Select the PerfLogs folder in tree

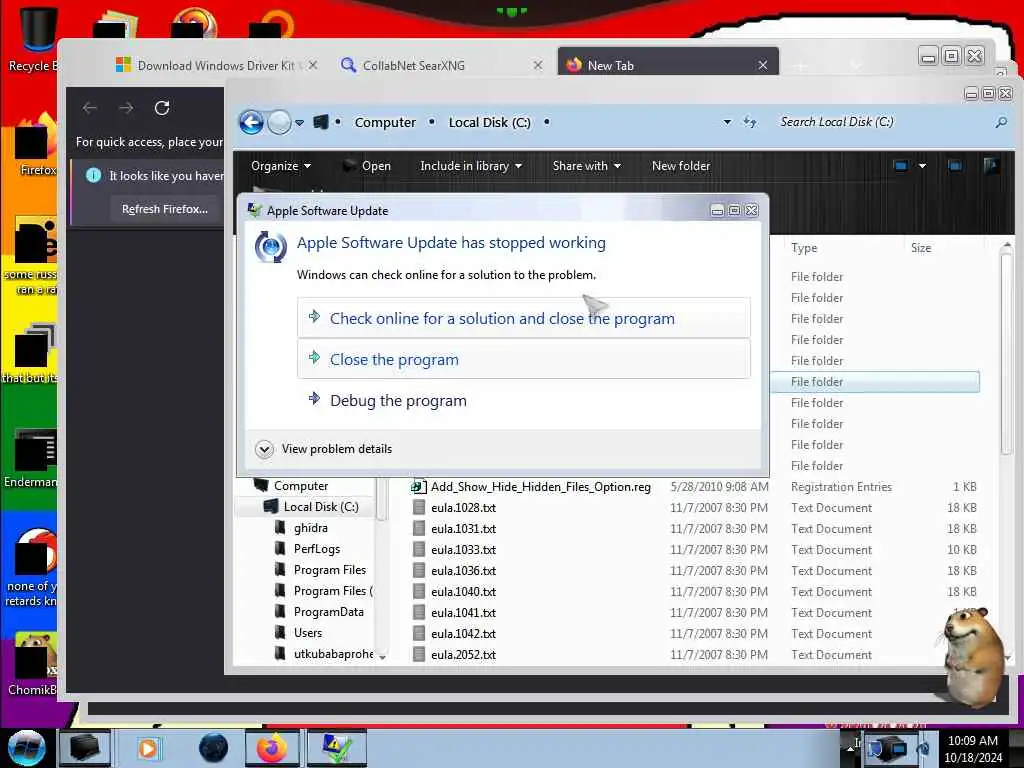tap(316, 549)
